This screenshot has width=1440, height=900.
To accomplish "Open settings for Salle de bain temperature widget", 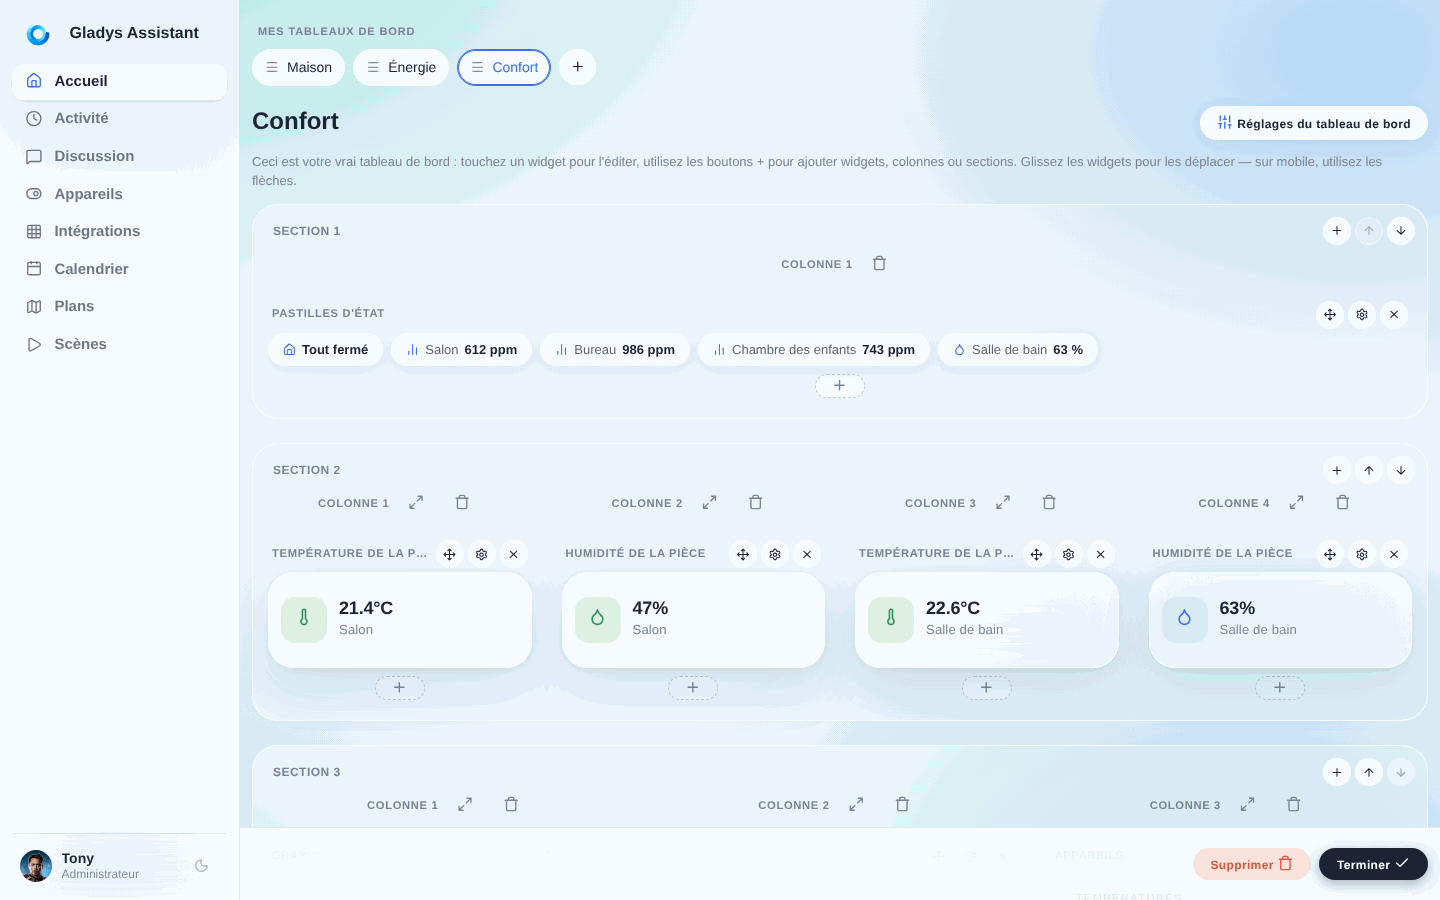I will (x=1069, y=554).
